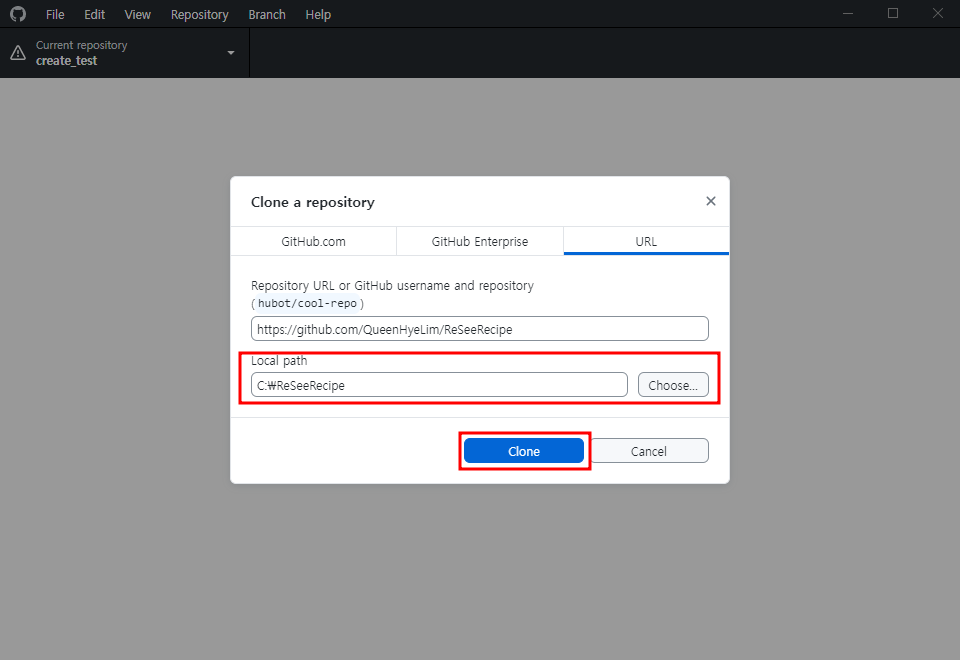Click the Clone a repository title

(x=312, y=202)
